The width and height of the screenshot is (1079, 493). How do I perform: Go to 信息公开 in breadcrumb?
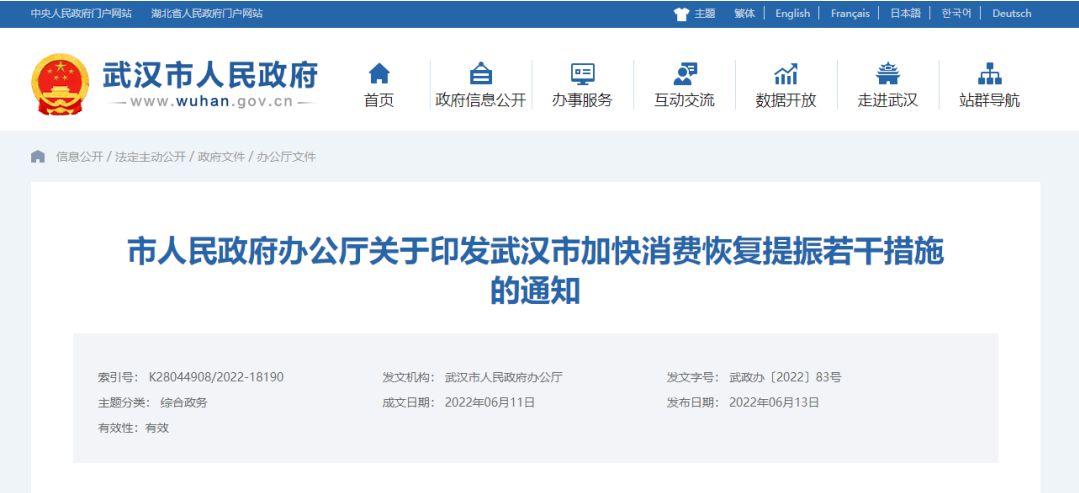(x=79, y=157)
